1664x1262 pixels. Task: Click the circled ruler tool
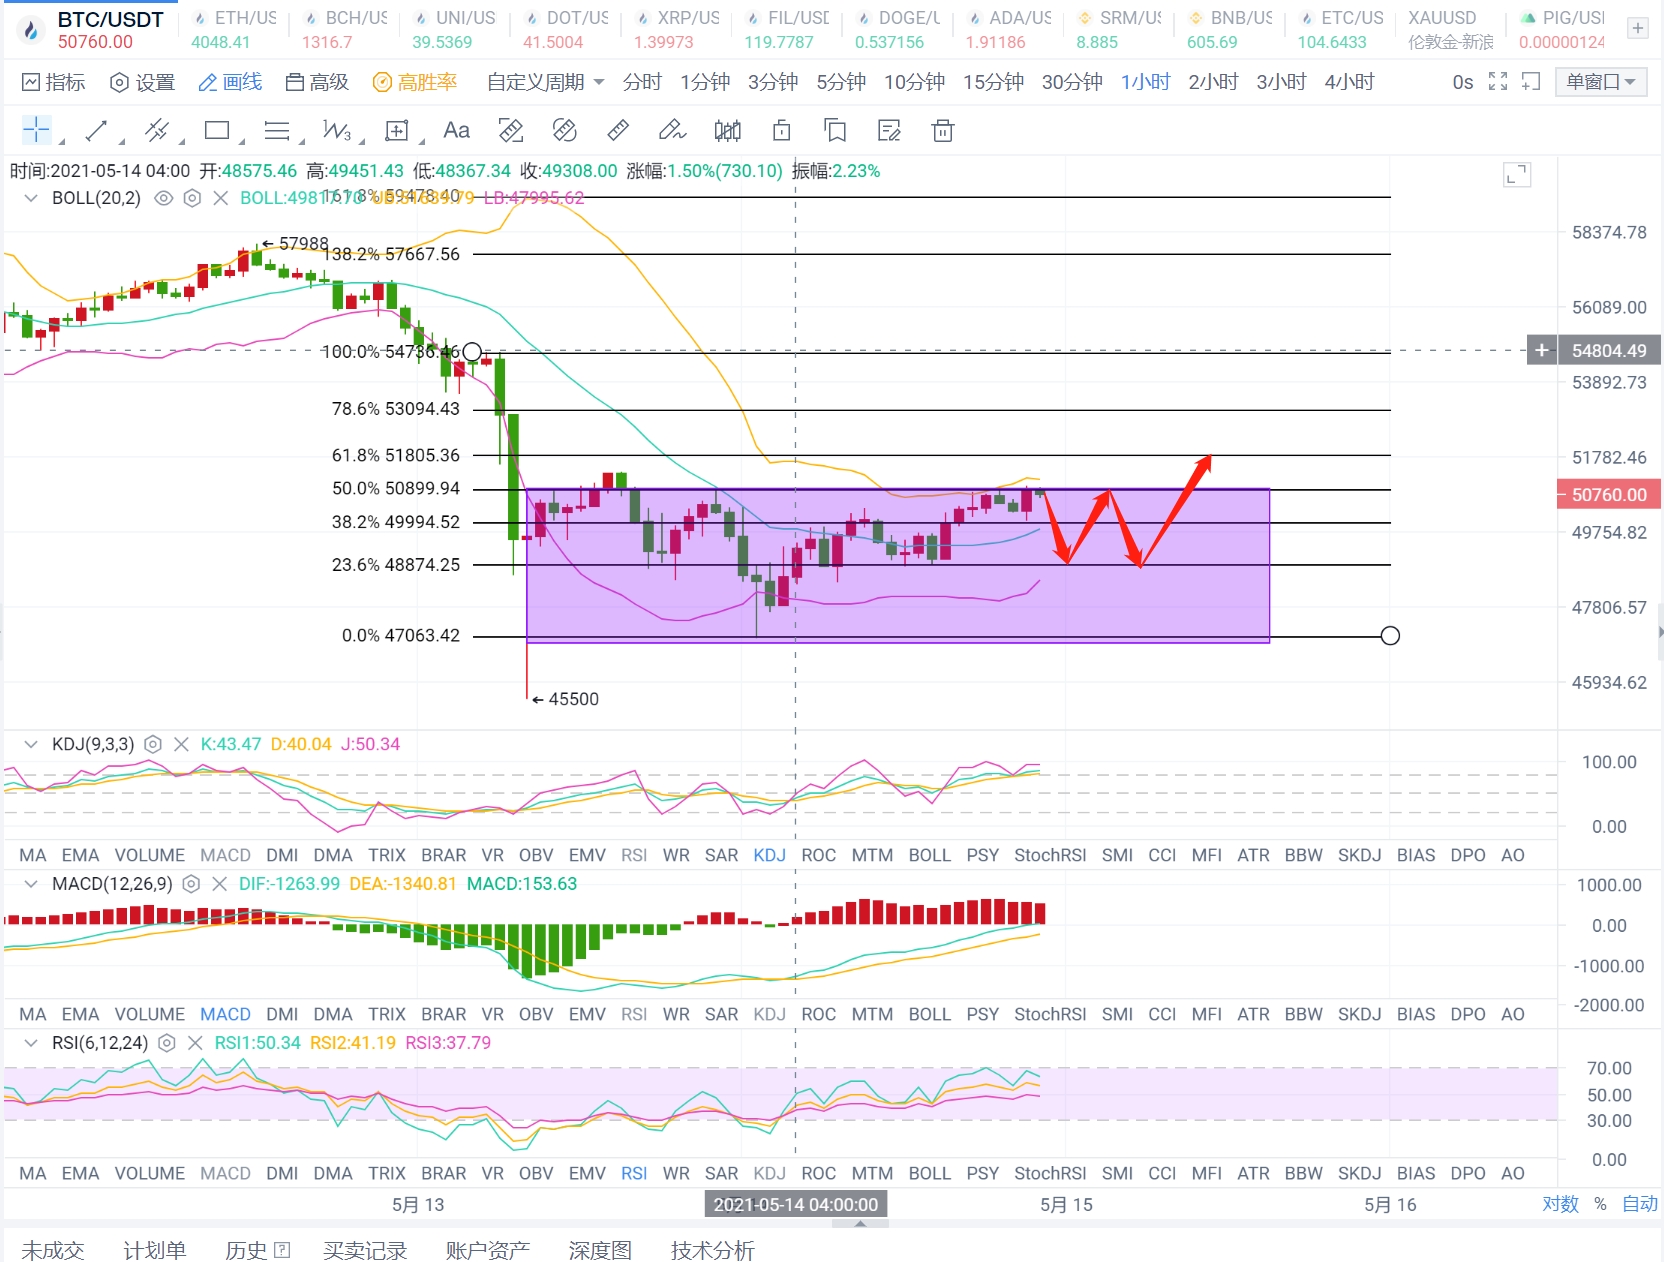tap(565, 130)
